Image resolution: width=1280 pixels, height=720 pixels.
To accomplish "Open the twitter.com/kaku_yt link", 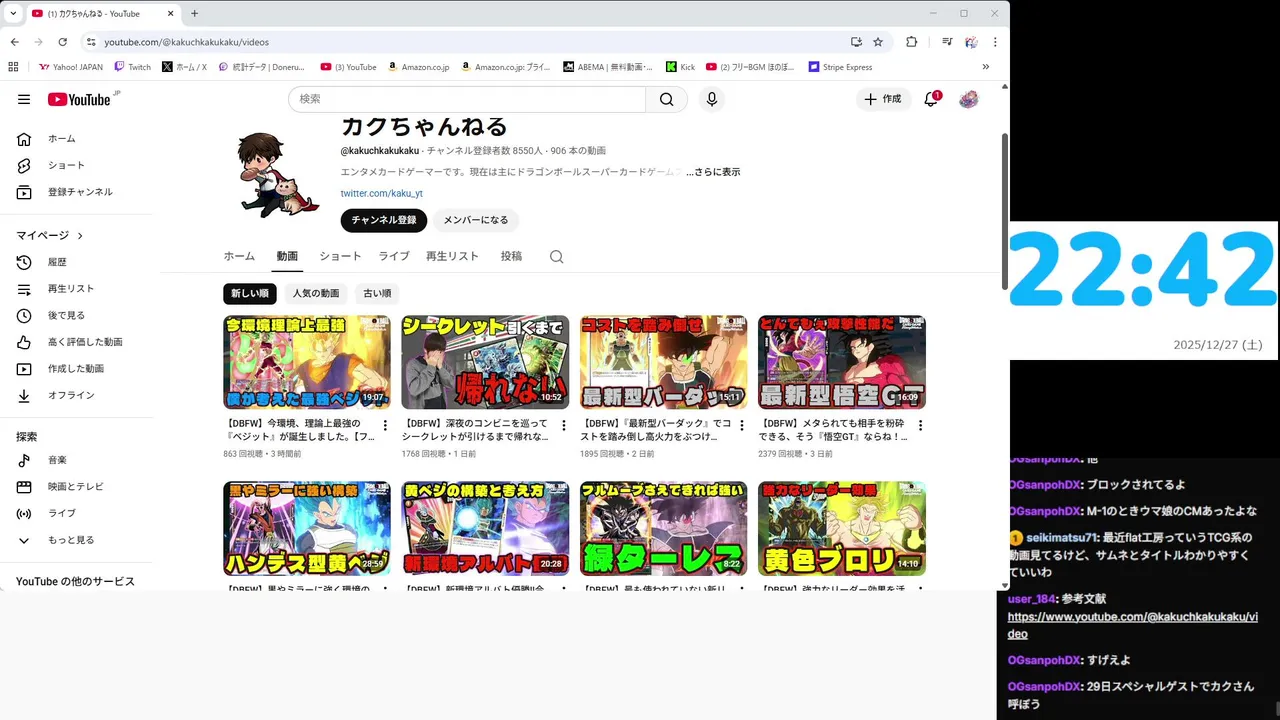I will 382,193.
